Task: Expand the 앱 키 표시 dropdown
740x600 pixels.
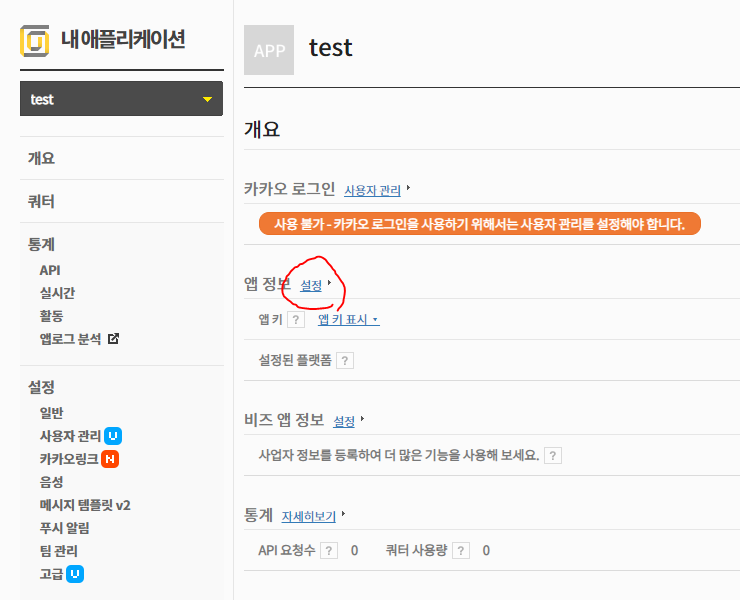Action: (348, 320)
